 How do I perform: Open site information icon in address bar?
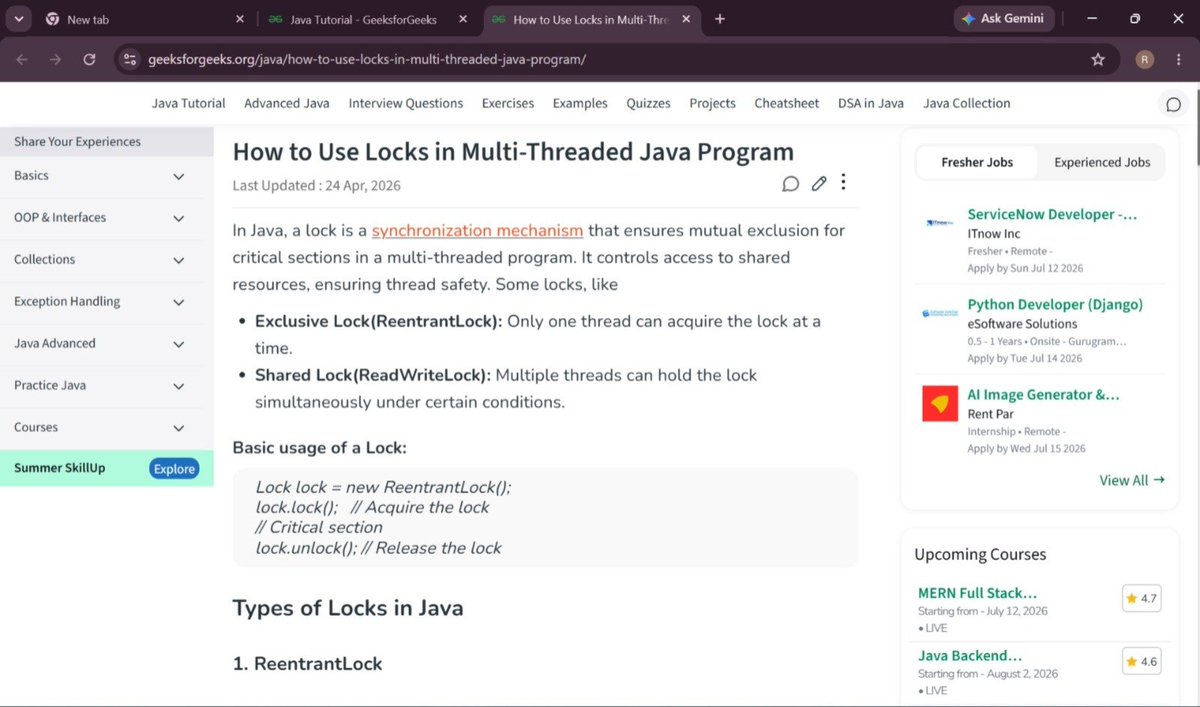pyautogui.click(x=129, y=60)
